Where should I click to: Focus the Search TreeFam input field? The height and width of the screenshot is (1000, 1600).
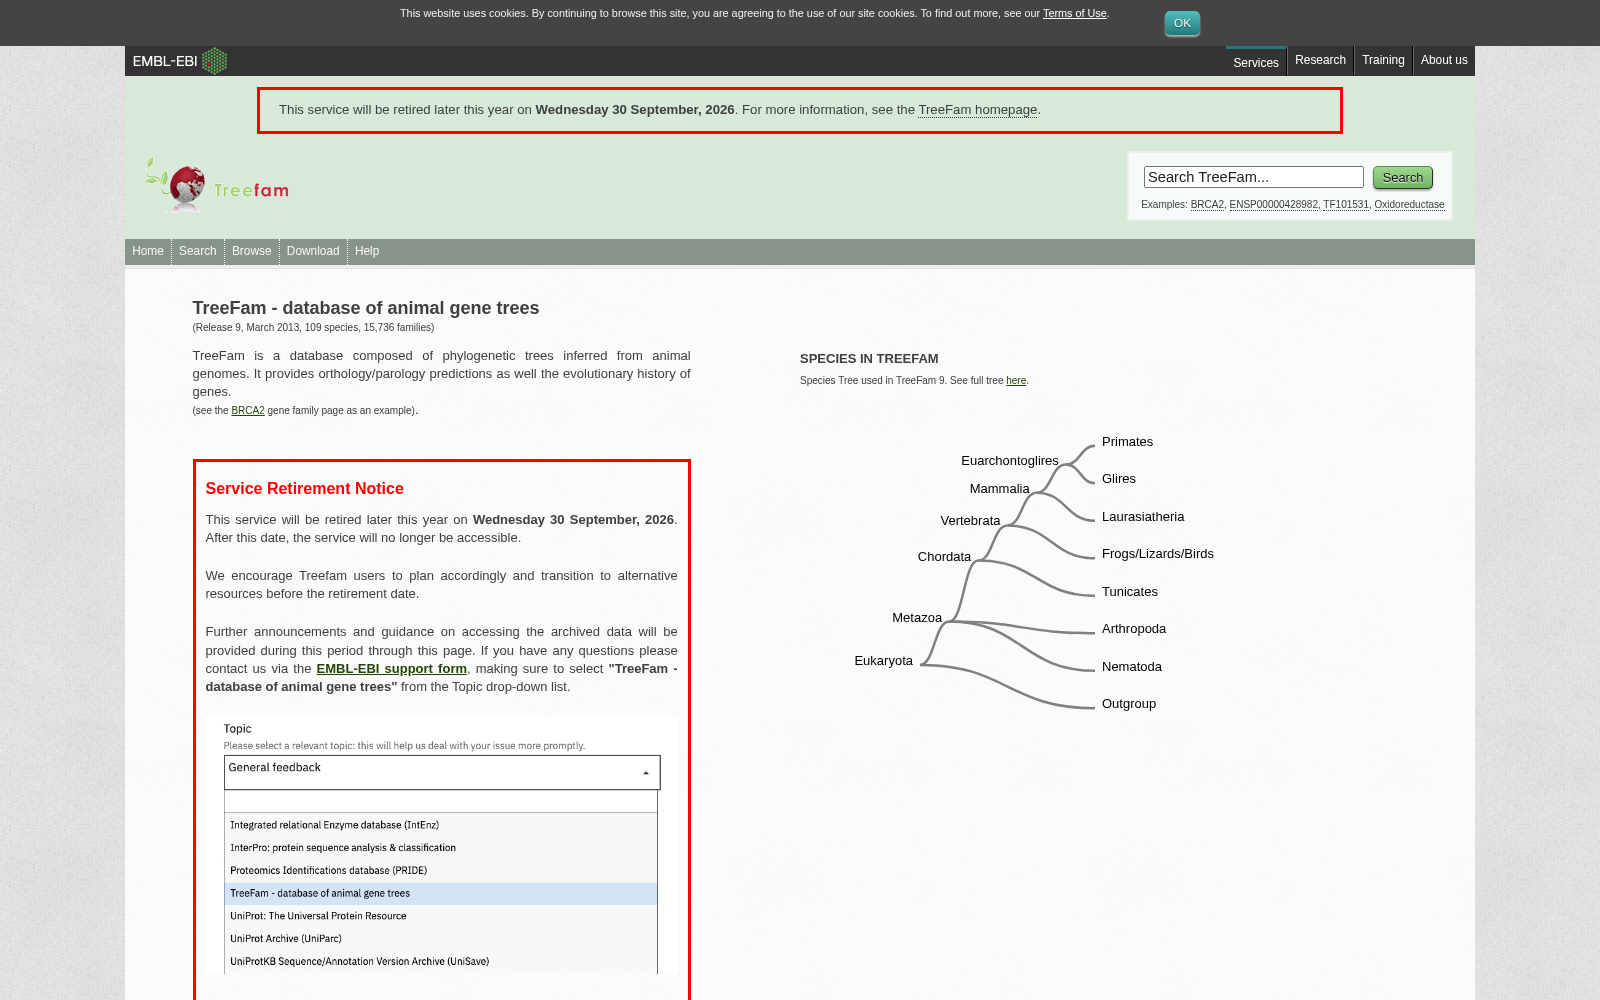[x=1254, y=177]
